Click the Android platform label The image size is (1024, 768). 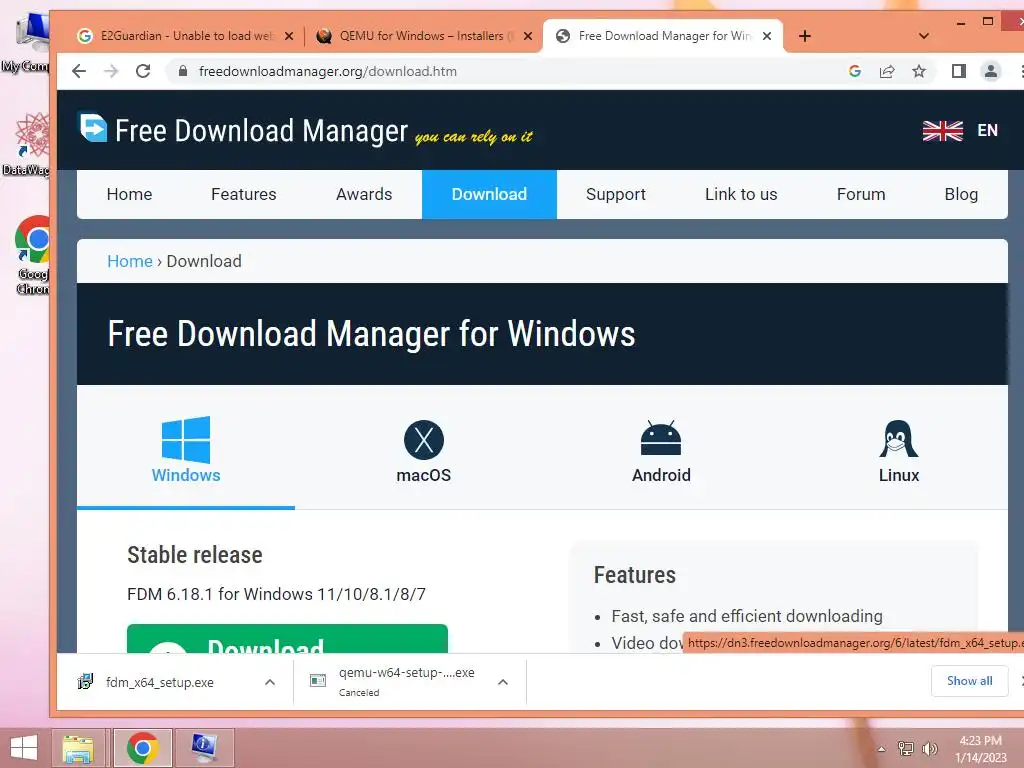[661, 475]
